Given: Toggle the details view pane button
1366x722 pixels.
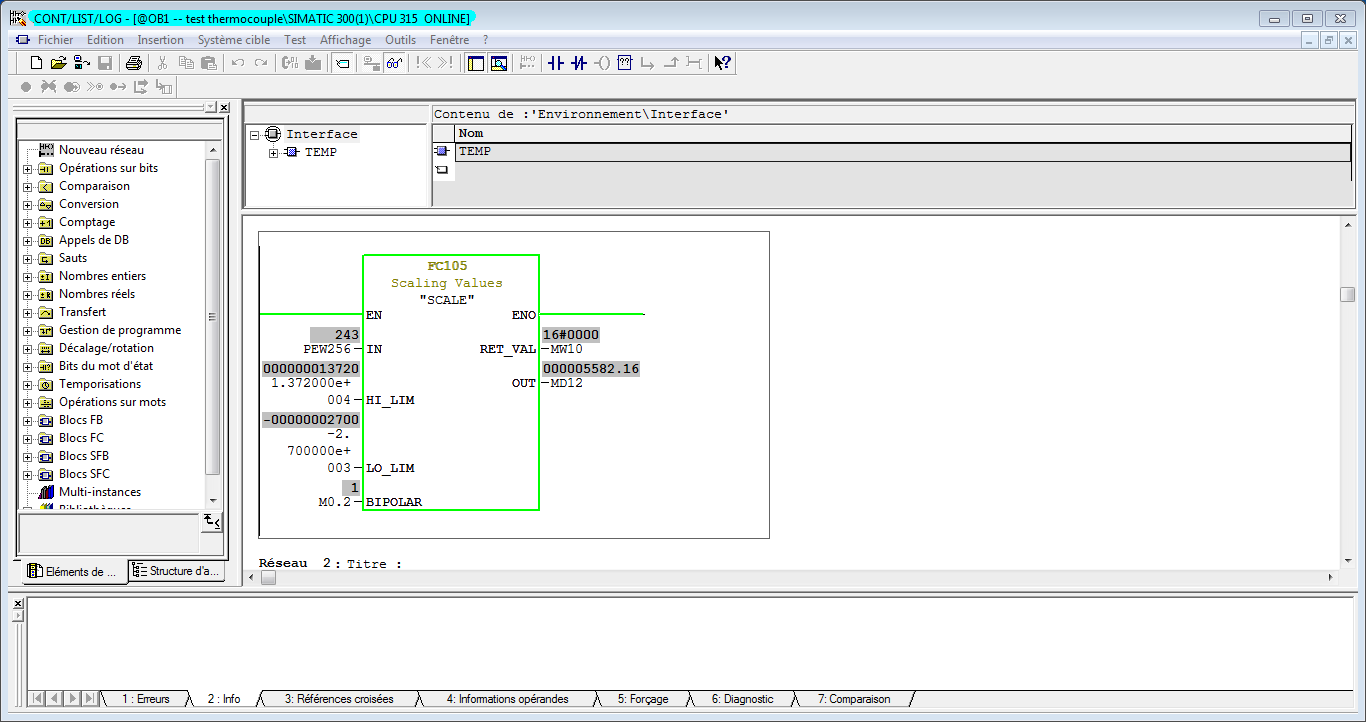Looking at the screenshot, I should coord(498,63).
